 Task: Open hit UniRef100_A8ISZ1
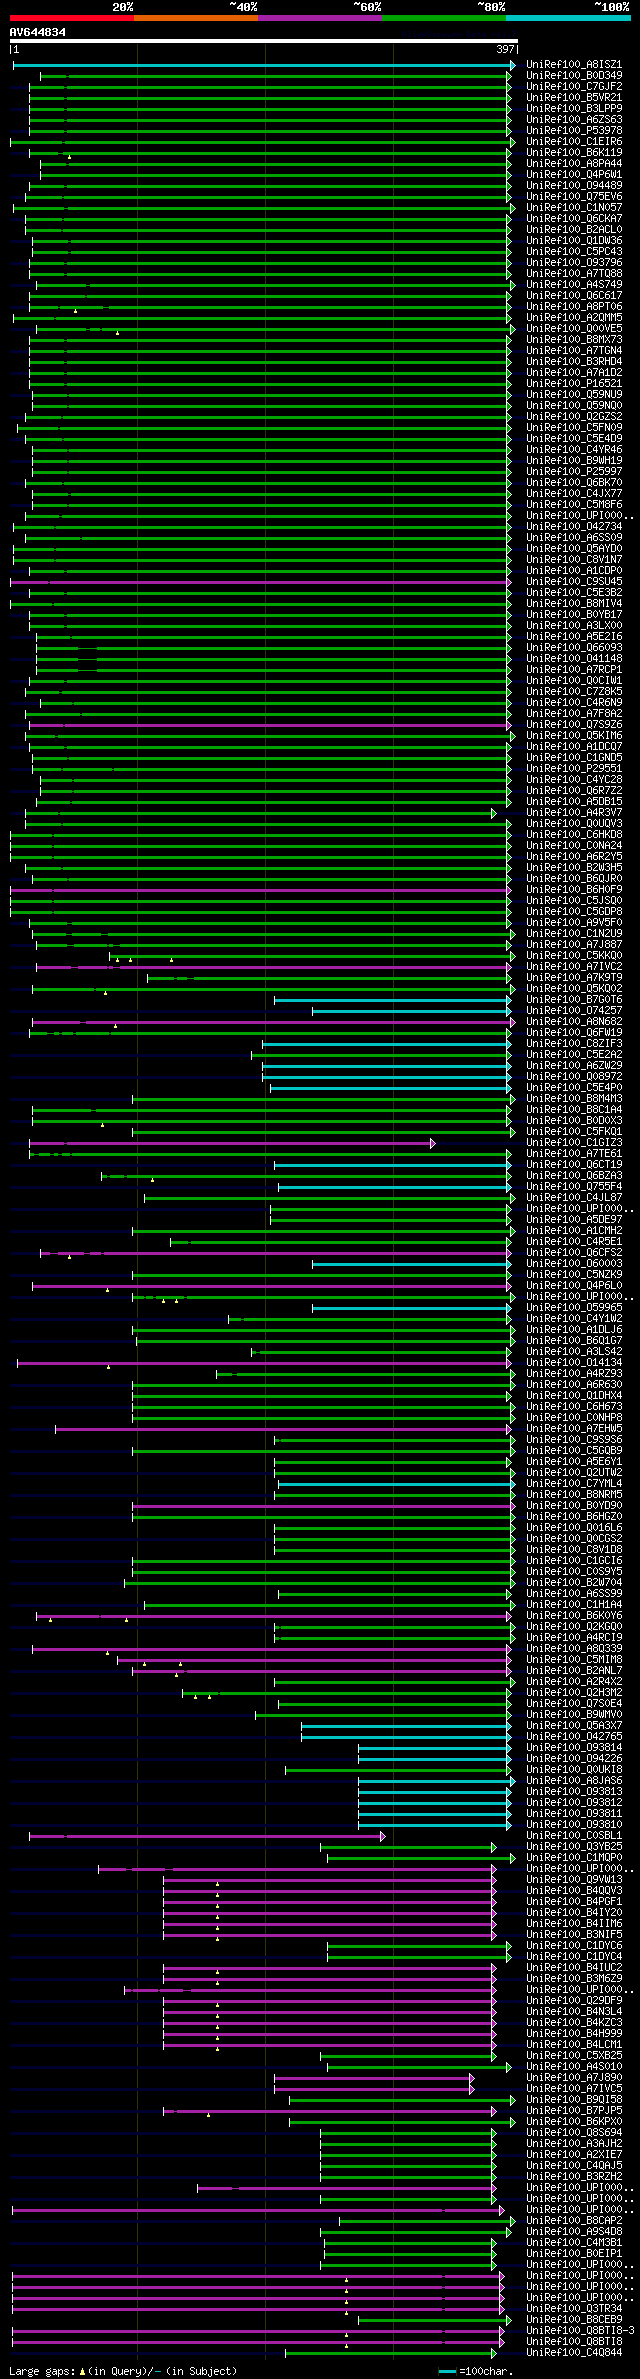click(x=574, y=65)
